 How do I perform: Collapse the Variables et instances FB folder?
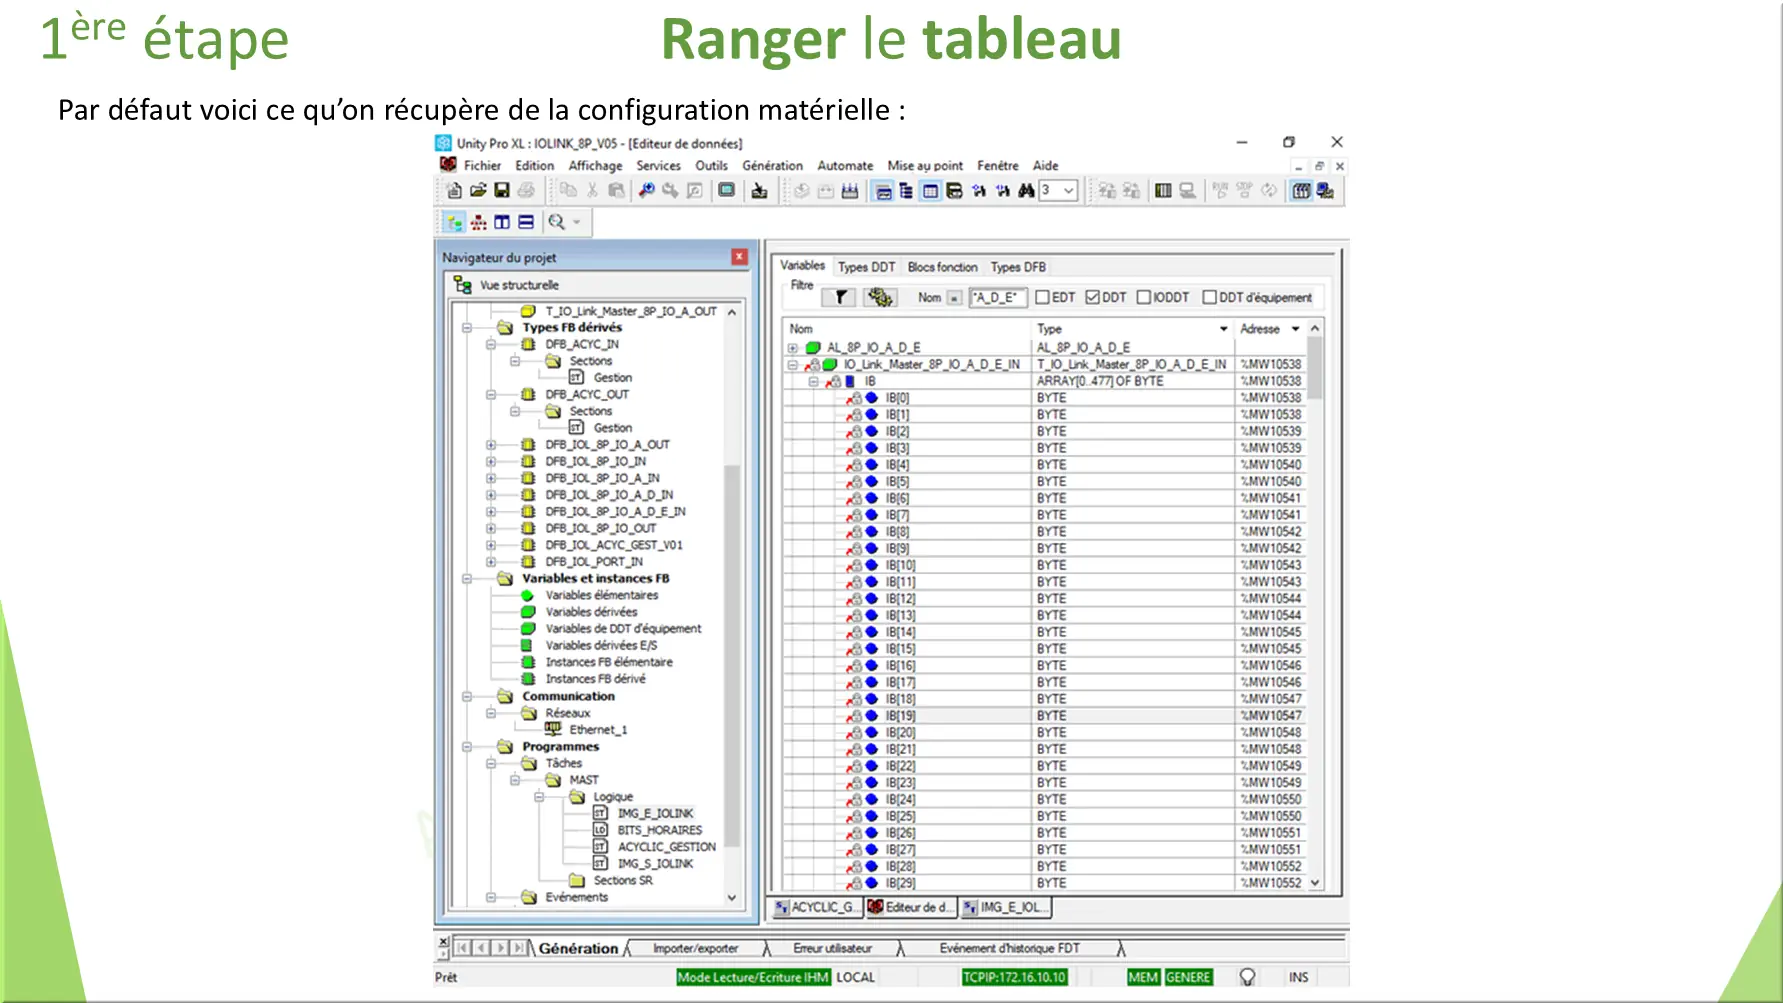pos(467,578)
